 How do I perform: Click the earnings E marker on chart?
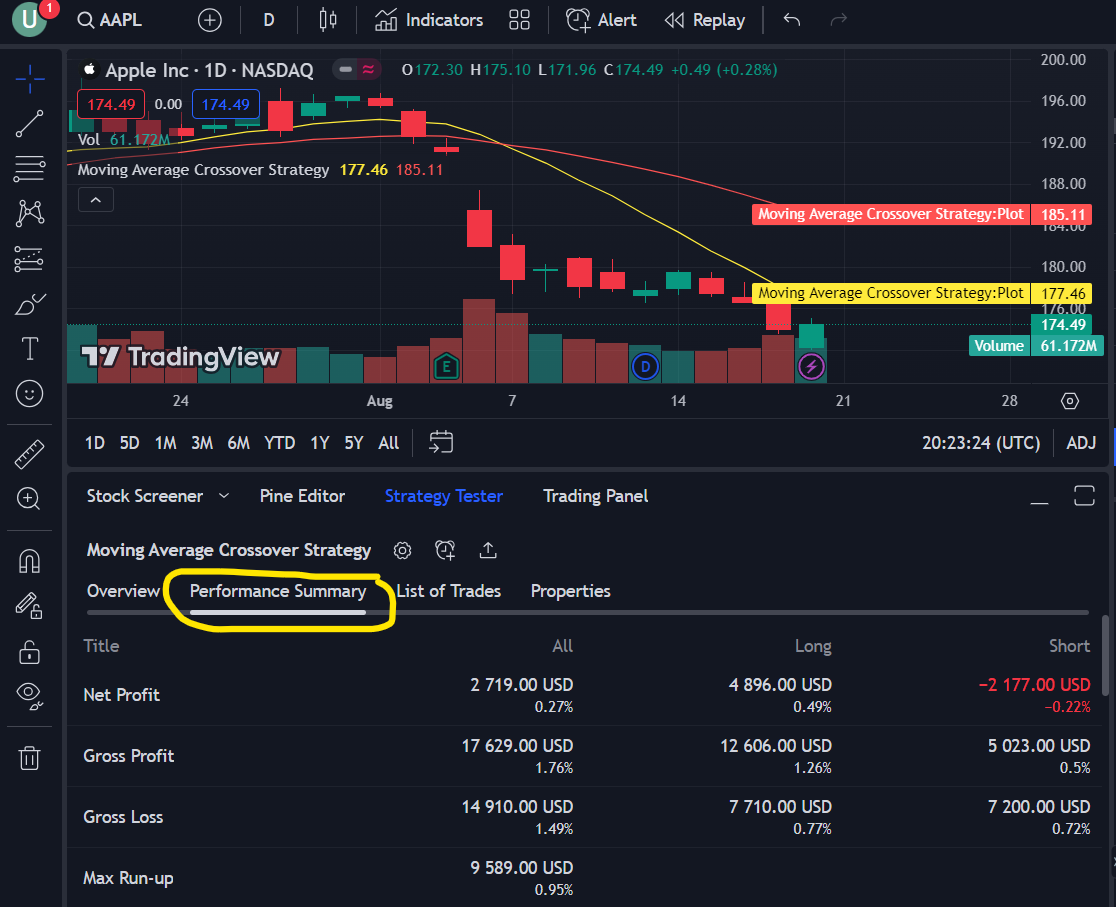coord(446,367)
